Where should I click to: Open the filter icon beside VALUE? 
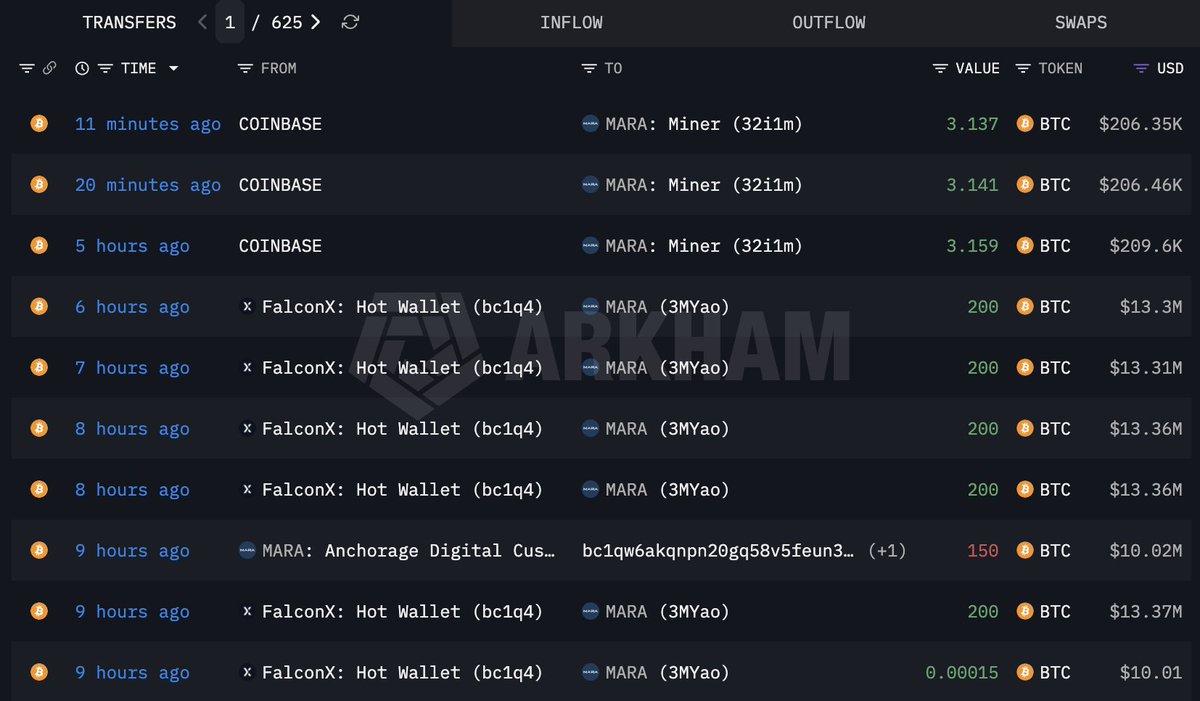point(940,68)
